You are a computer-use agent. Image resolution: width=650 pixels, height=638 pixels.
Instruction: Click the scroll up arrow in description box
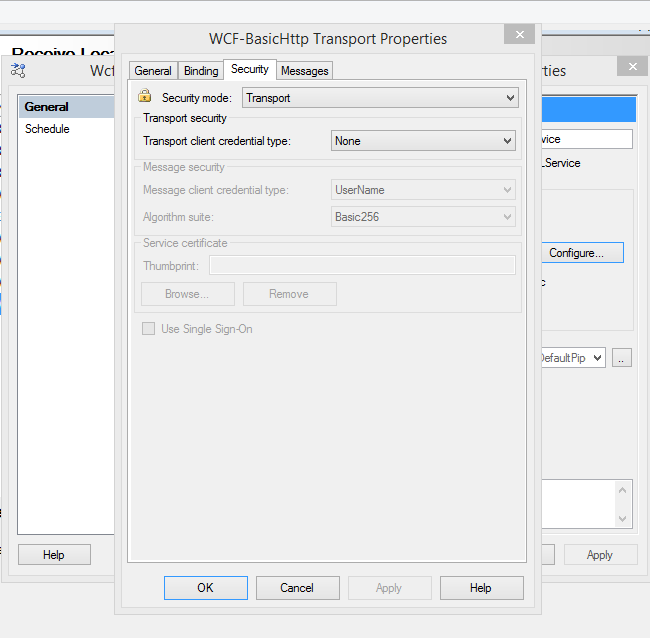tap(622, 490)
